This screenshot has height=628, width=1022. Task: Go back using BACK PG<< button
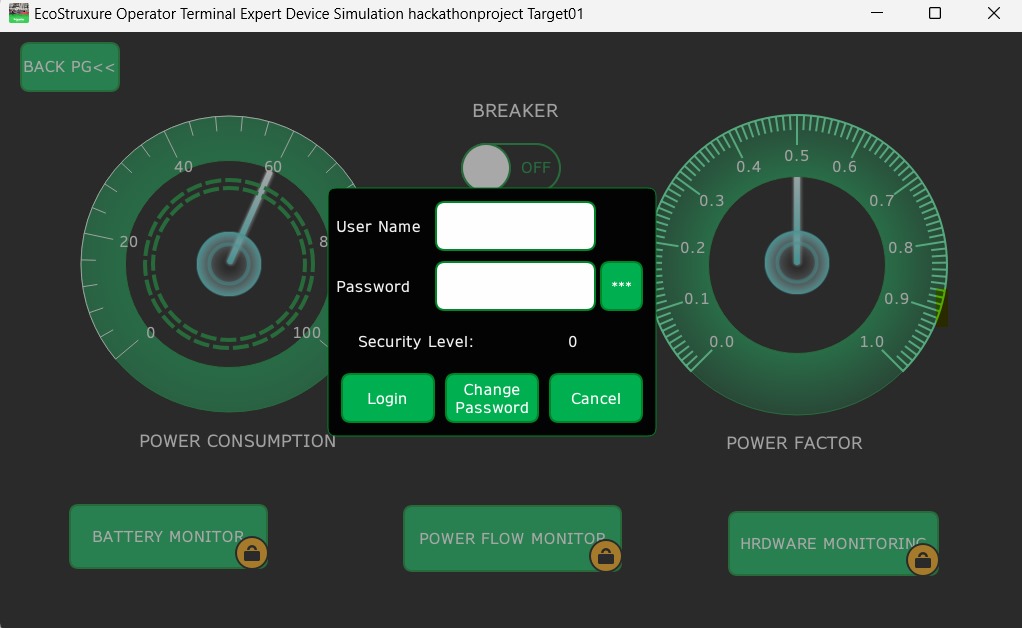click(x=69, y=67)
